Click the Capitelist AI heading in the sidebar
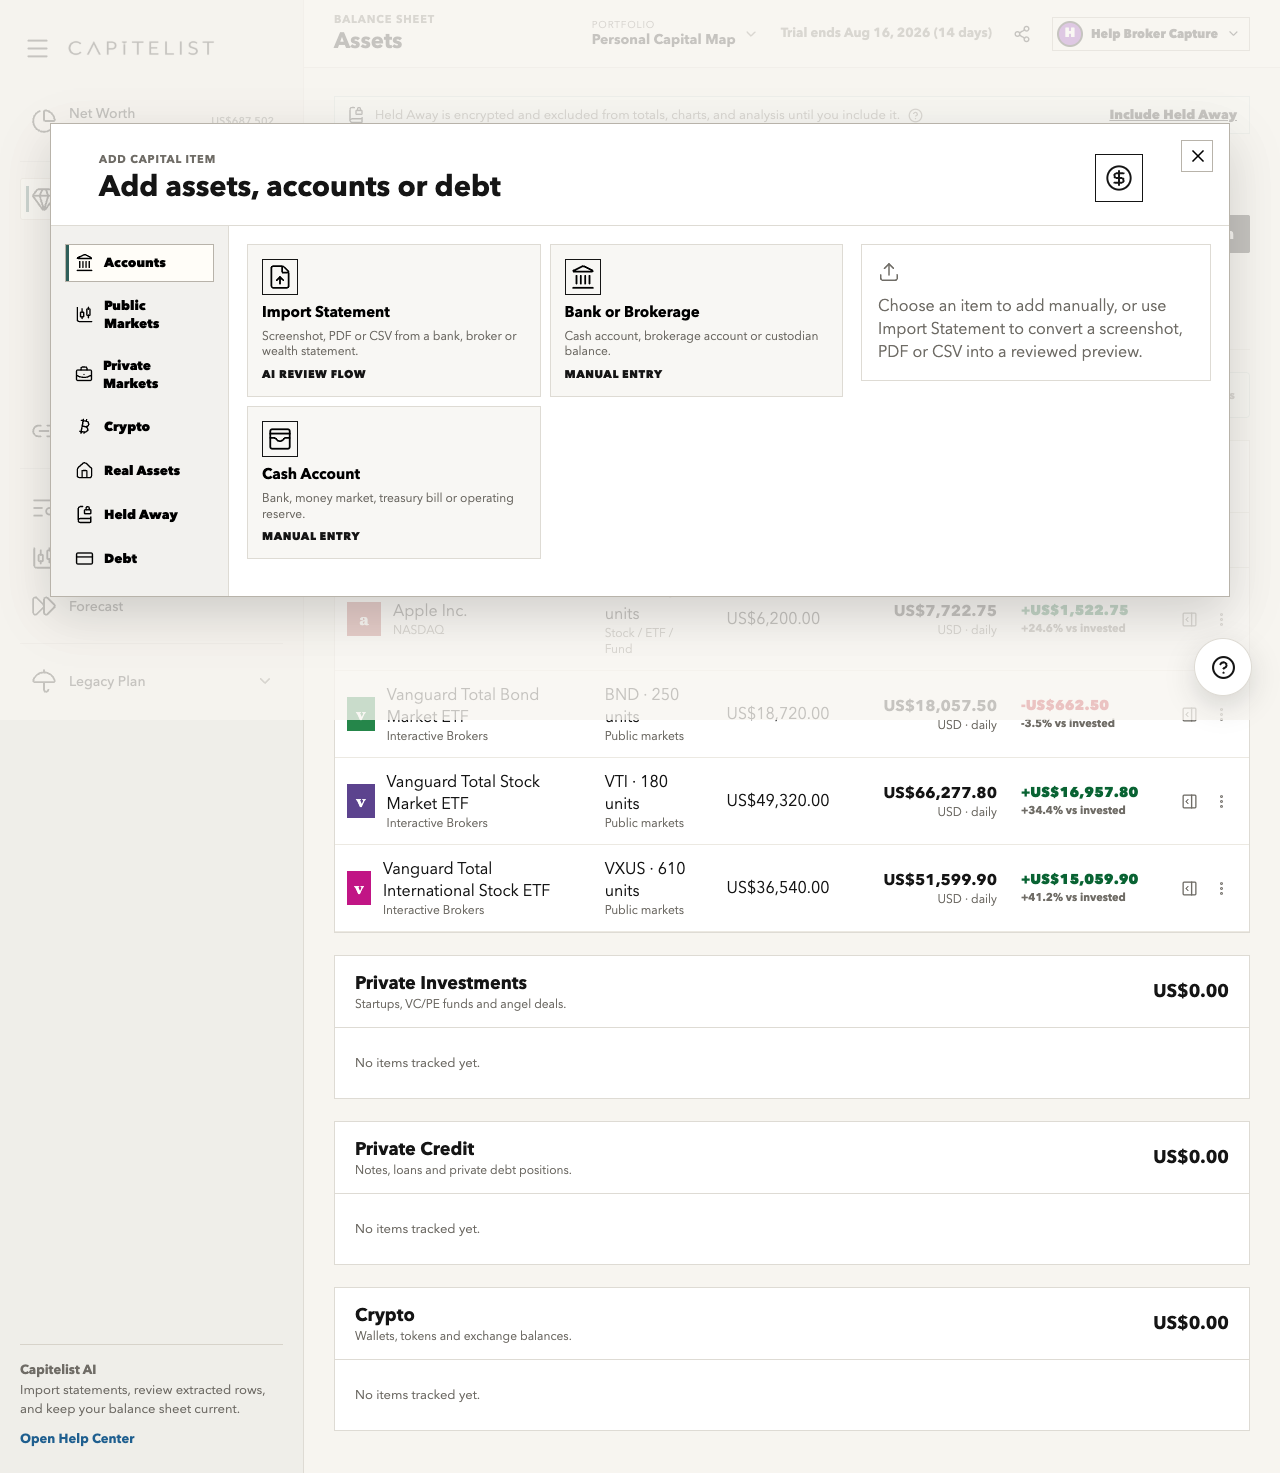This screenshot has width=1280, height=1473. (58, 1370)
